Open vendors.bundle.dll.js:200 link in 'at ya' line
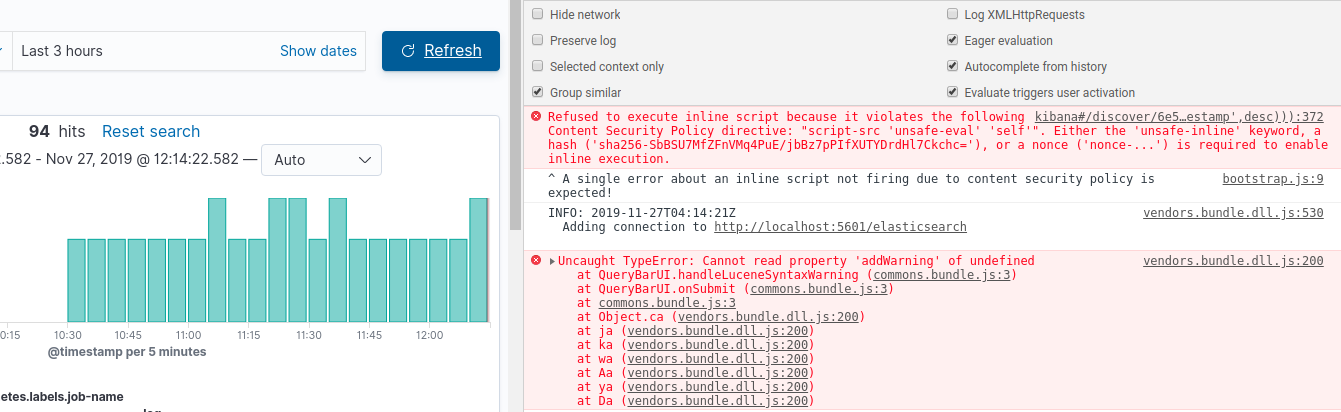Viewport: 1341px width, 412px height. (717, 387)
